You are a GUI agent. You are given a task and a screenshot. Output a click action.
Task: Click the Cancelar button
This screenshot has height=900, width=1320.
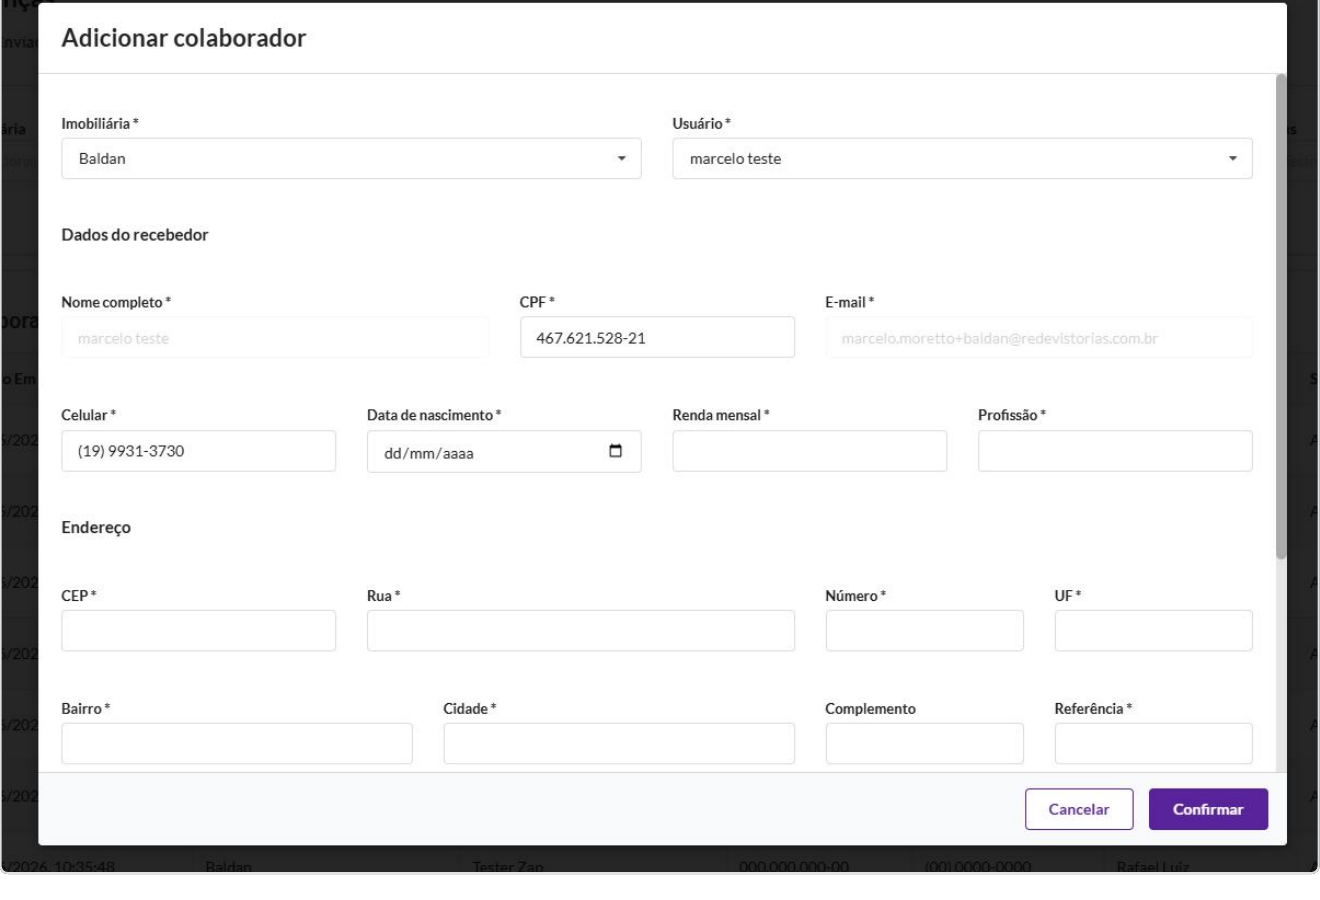(1079, 809)
